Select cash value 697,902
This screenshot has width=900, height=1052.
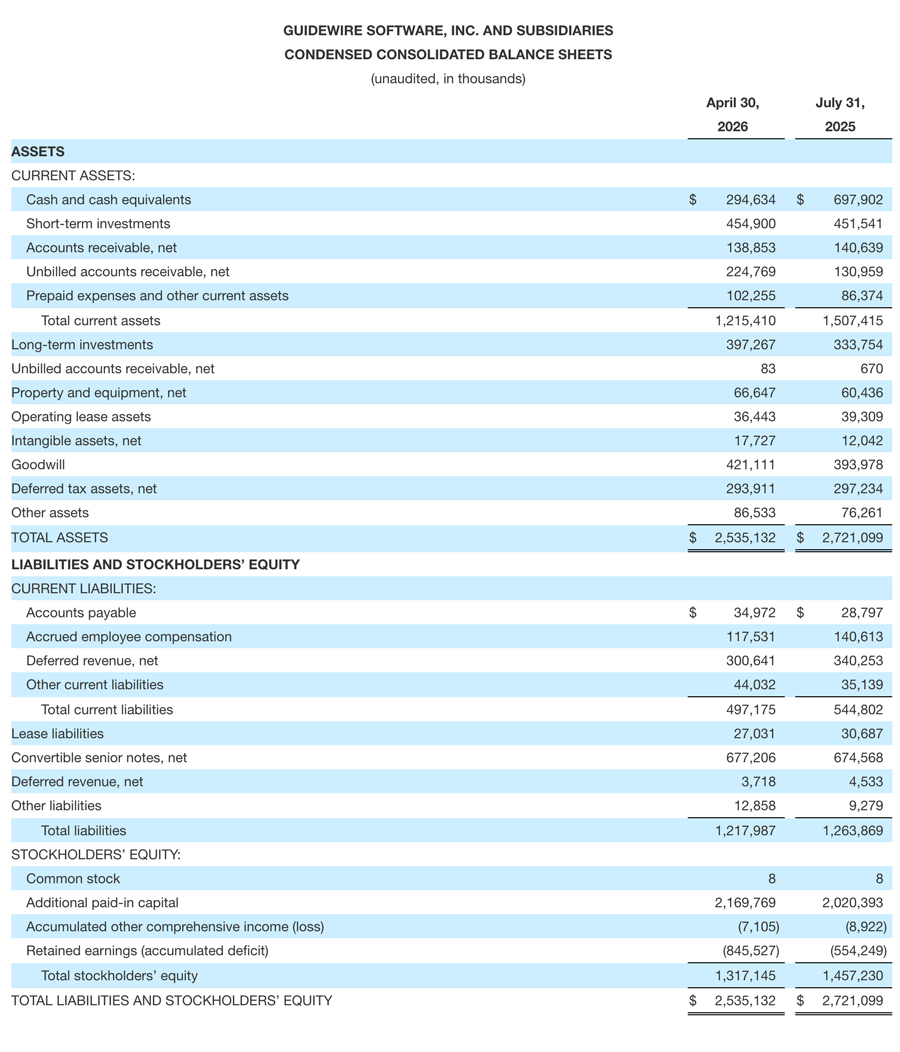pyautogui.click(x=858, y=200)
